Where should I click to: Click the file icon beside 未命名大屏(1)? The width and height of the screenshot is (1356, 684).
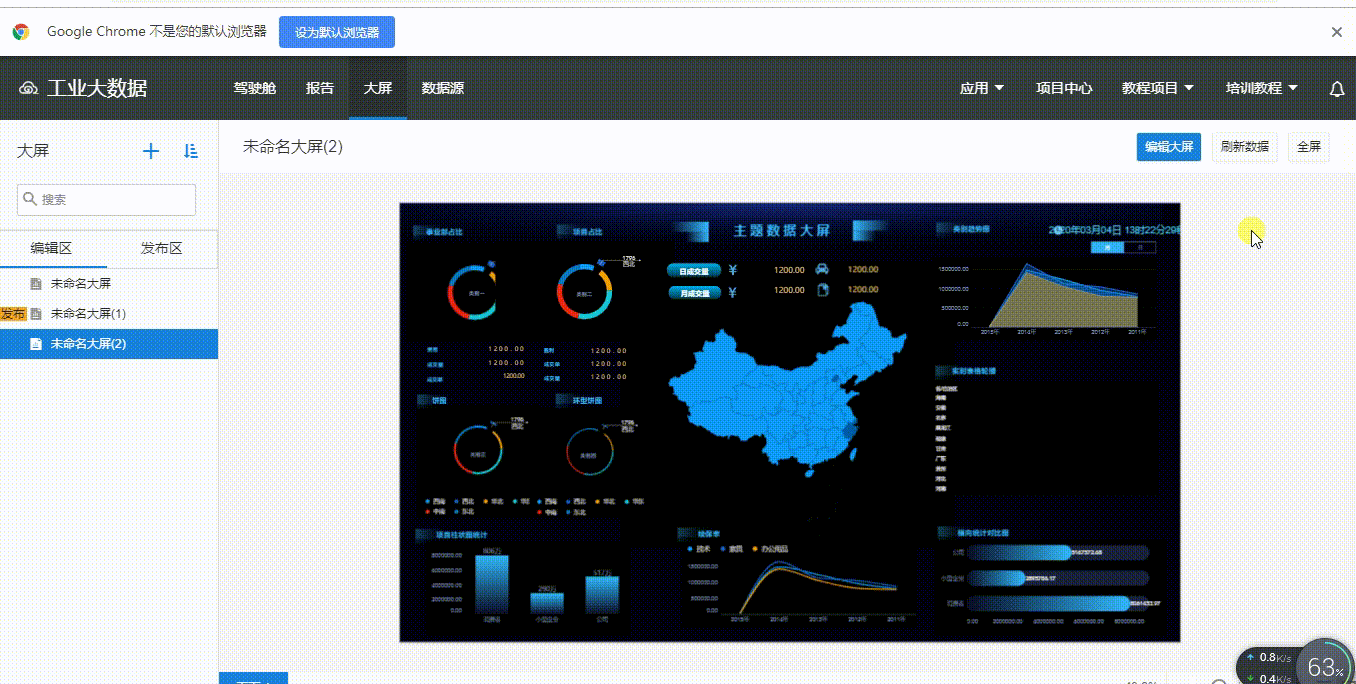point(37,314)
